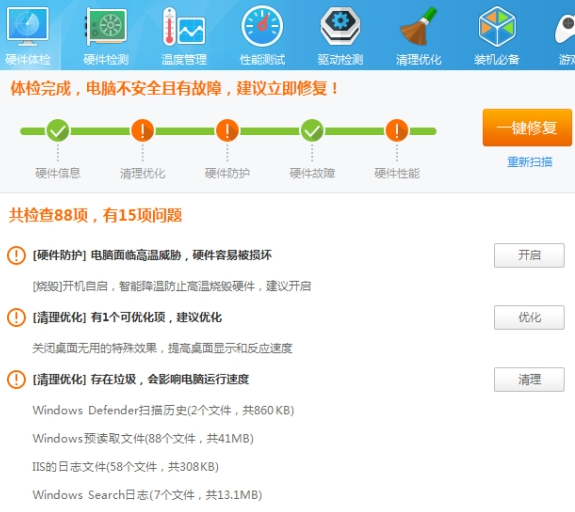Click the 优化 button

click(529, 317)
